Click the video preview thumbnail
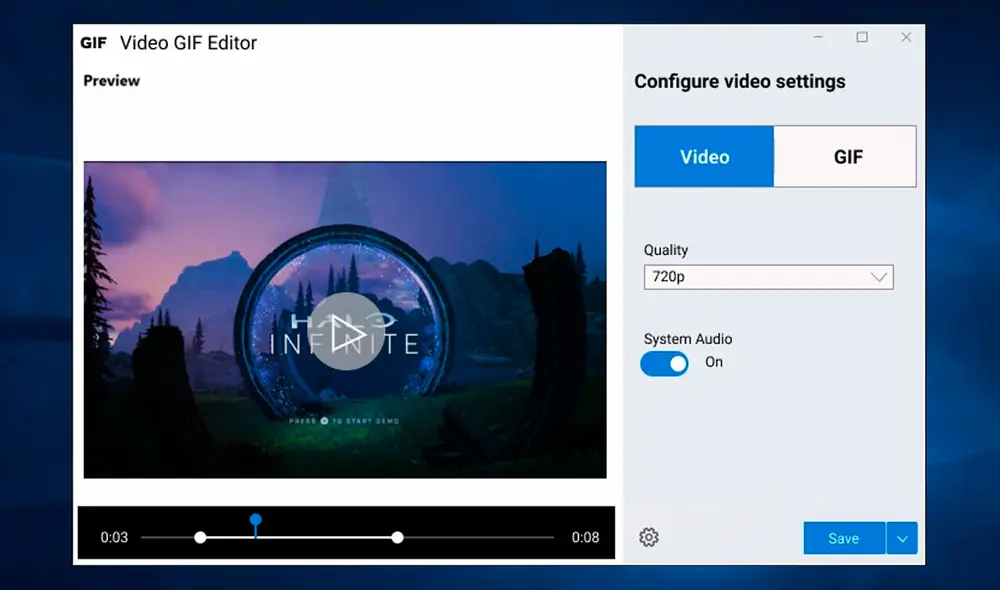This screenshot has width=1000, height=590. point(346,320)
